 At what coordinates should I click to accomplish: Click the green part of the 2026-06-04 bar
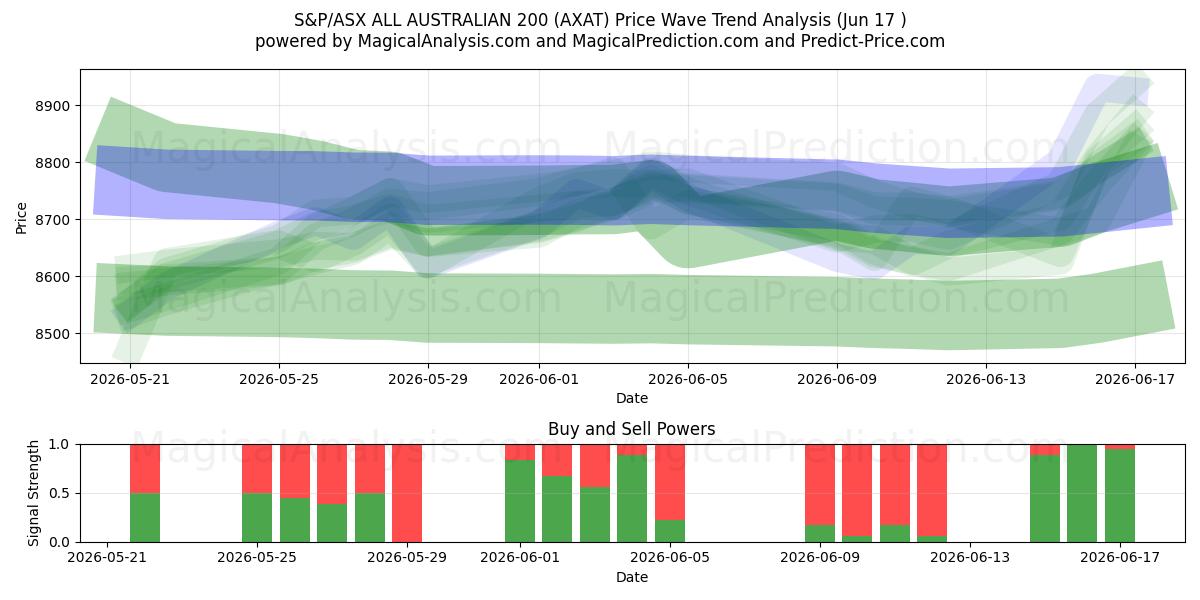[x=632, y=499]
